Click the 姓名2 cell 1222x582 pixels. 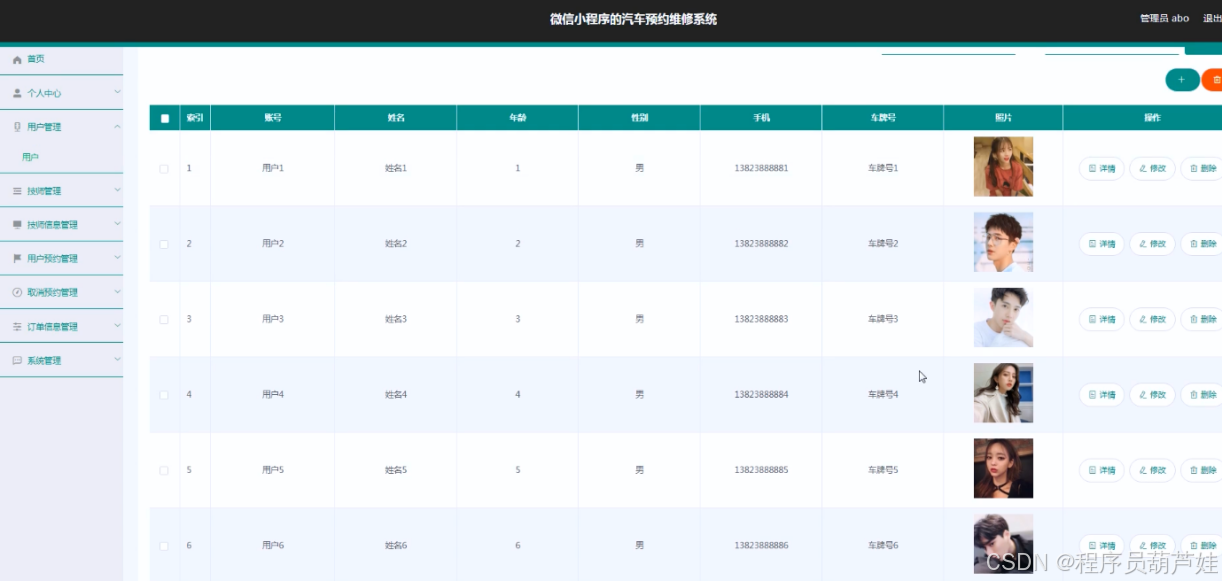tap(396, 244)
